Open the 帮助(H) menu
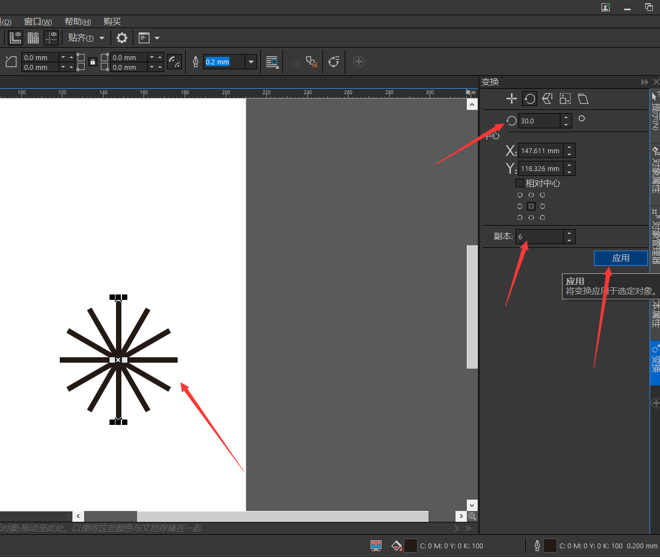 78,21
